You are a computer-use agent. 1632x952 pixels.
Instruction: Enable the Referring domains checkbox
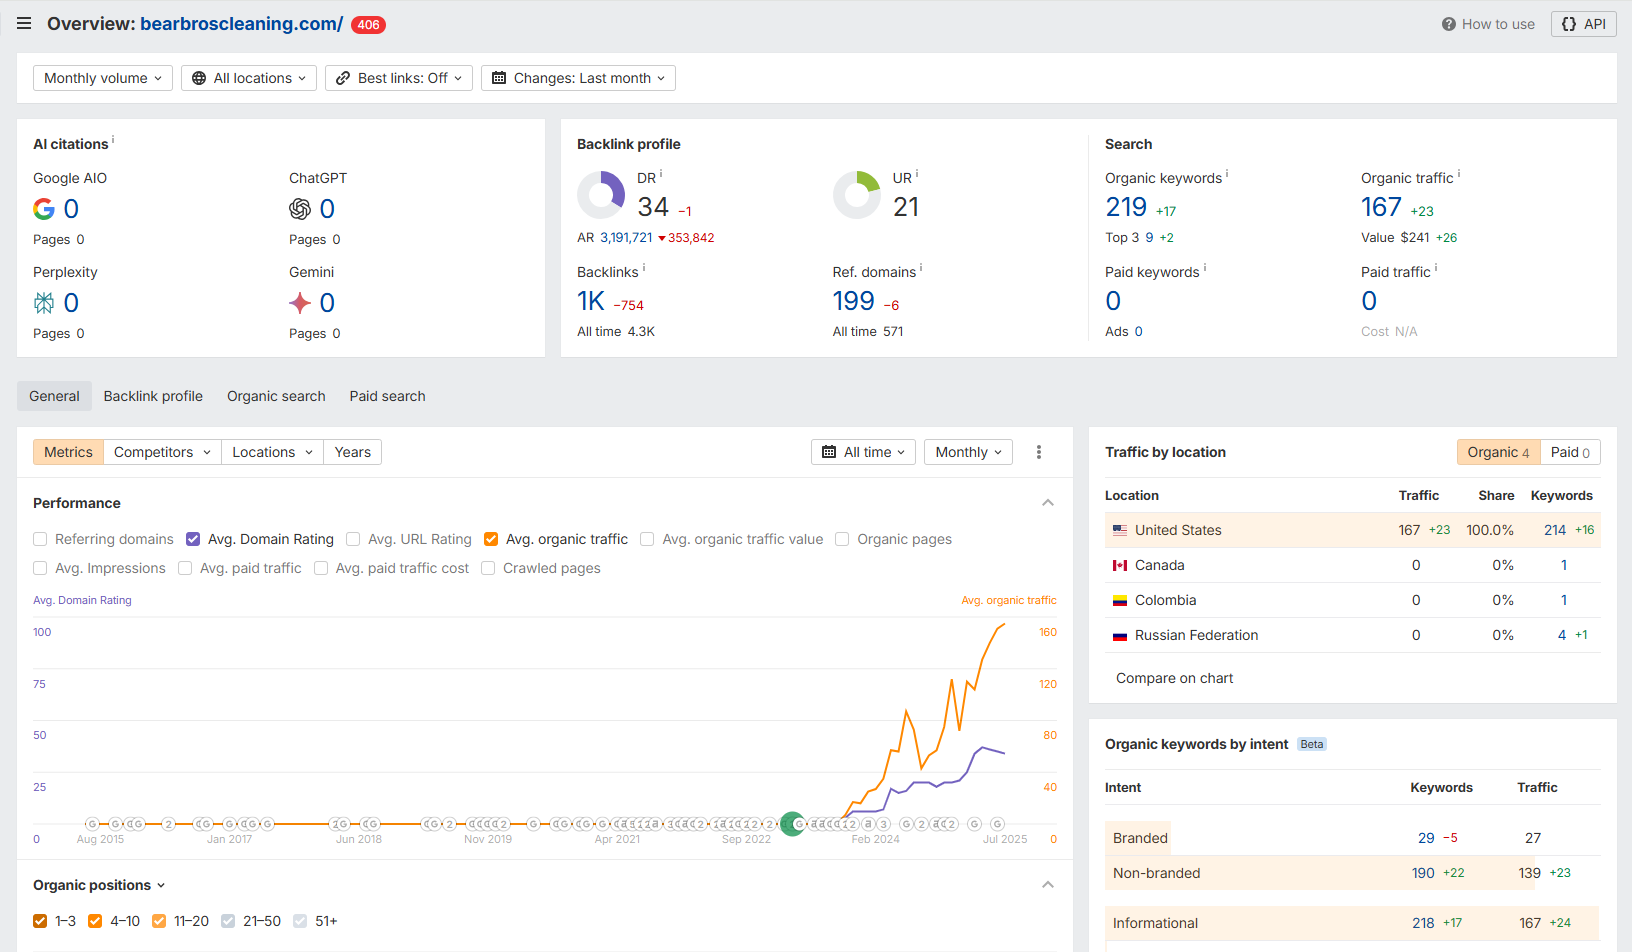(40, 539)
